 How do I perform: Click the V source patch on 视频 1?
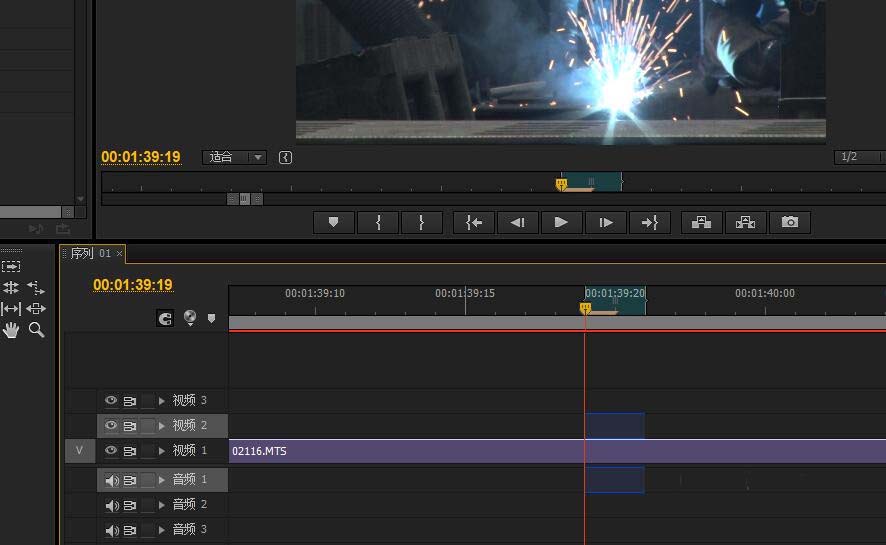80,451
